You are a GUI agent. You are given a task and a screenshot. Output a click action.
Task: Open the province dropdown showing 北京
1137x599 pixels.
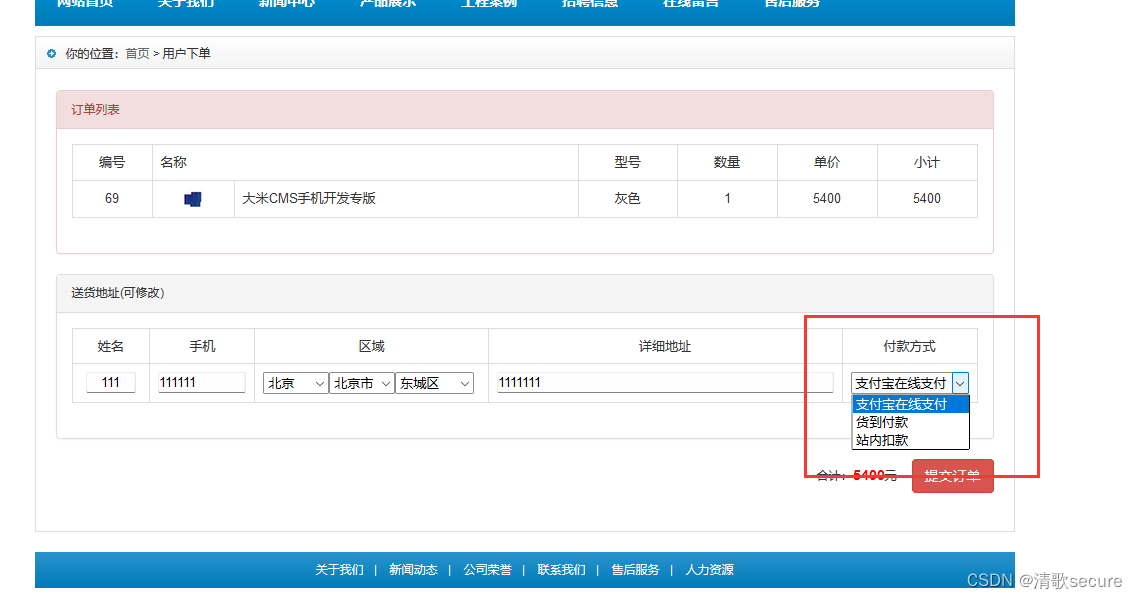[x=295, y=382]
